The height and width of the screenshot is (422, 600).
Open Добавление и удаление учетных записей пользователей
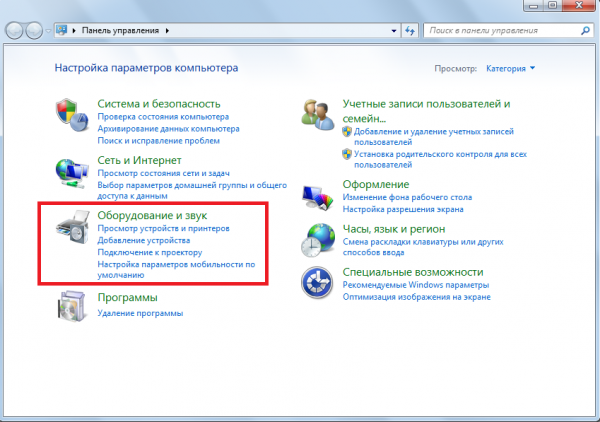[434, 137]
